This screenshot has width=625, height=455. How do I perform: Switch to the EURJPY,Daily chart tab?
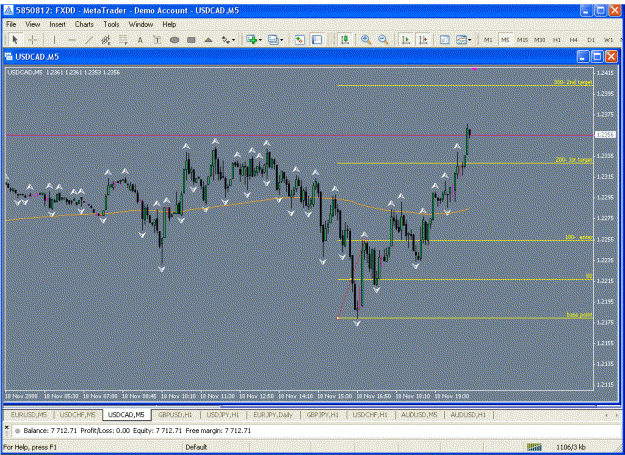tap(273, 415)
